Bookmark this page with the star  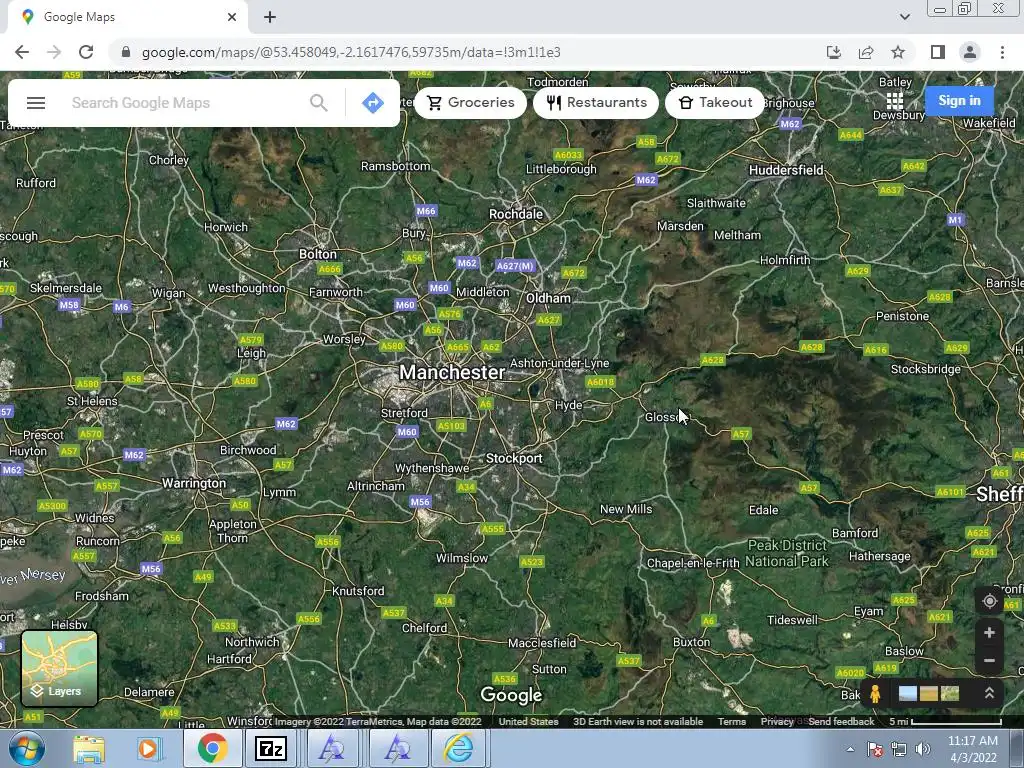coord(898,52)
